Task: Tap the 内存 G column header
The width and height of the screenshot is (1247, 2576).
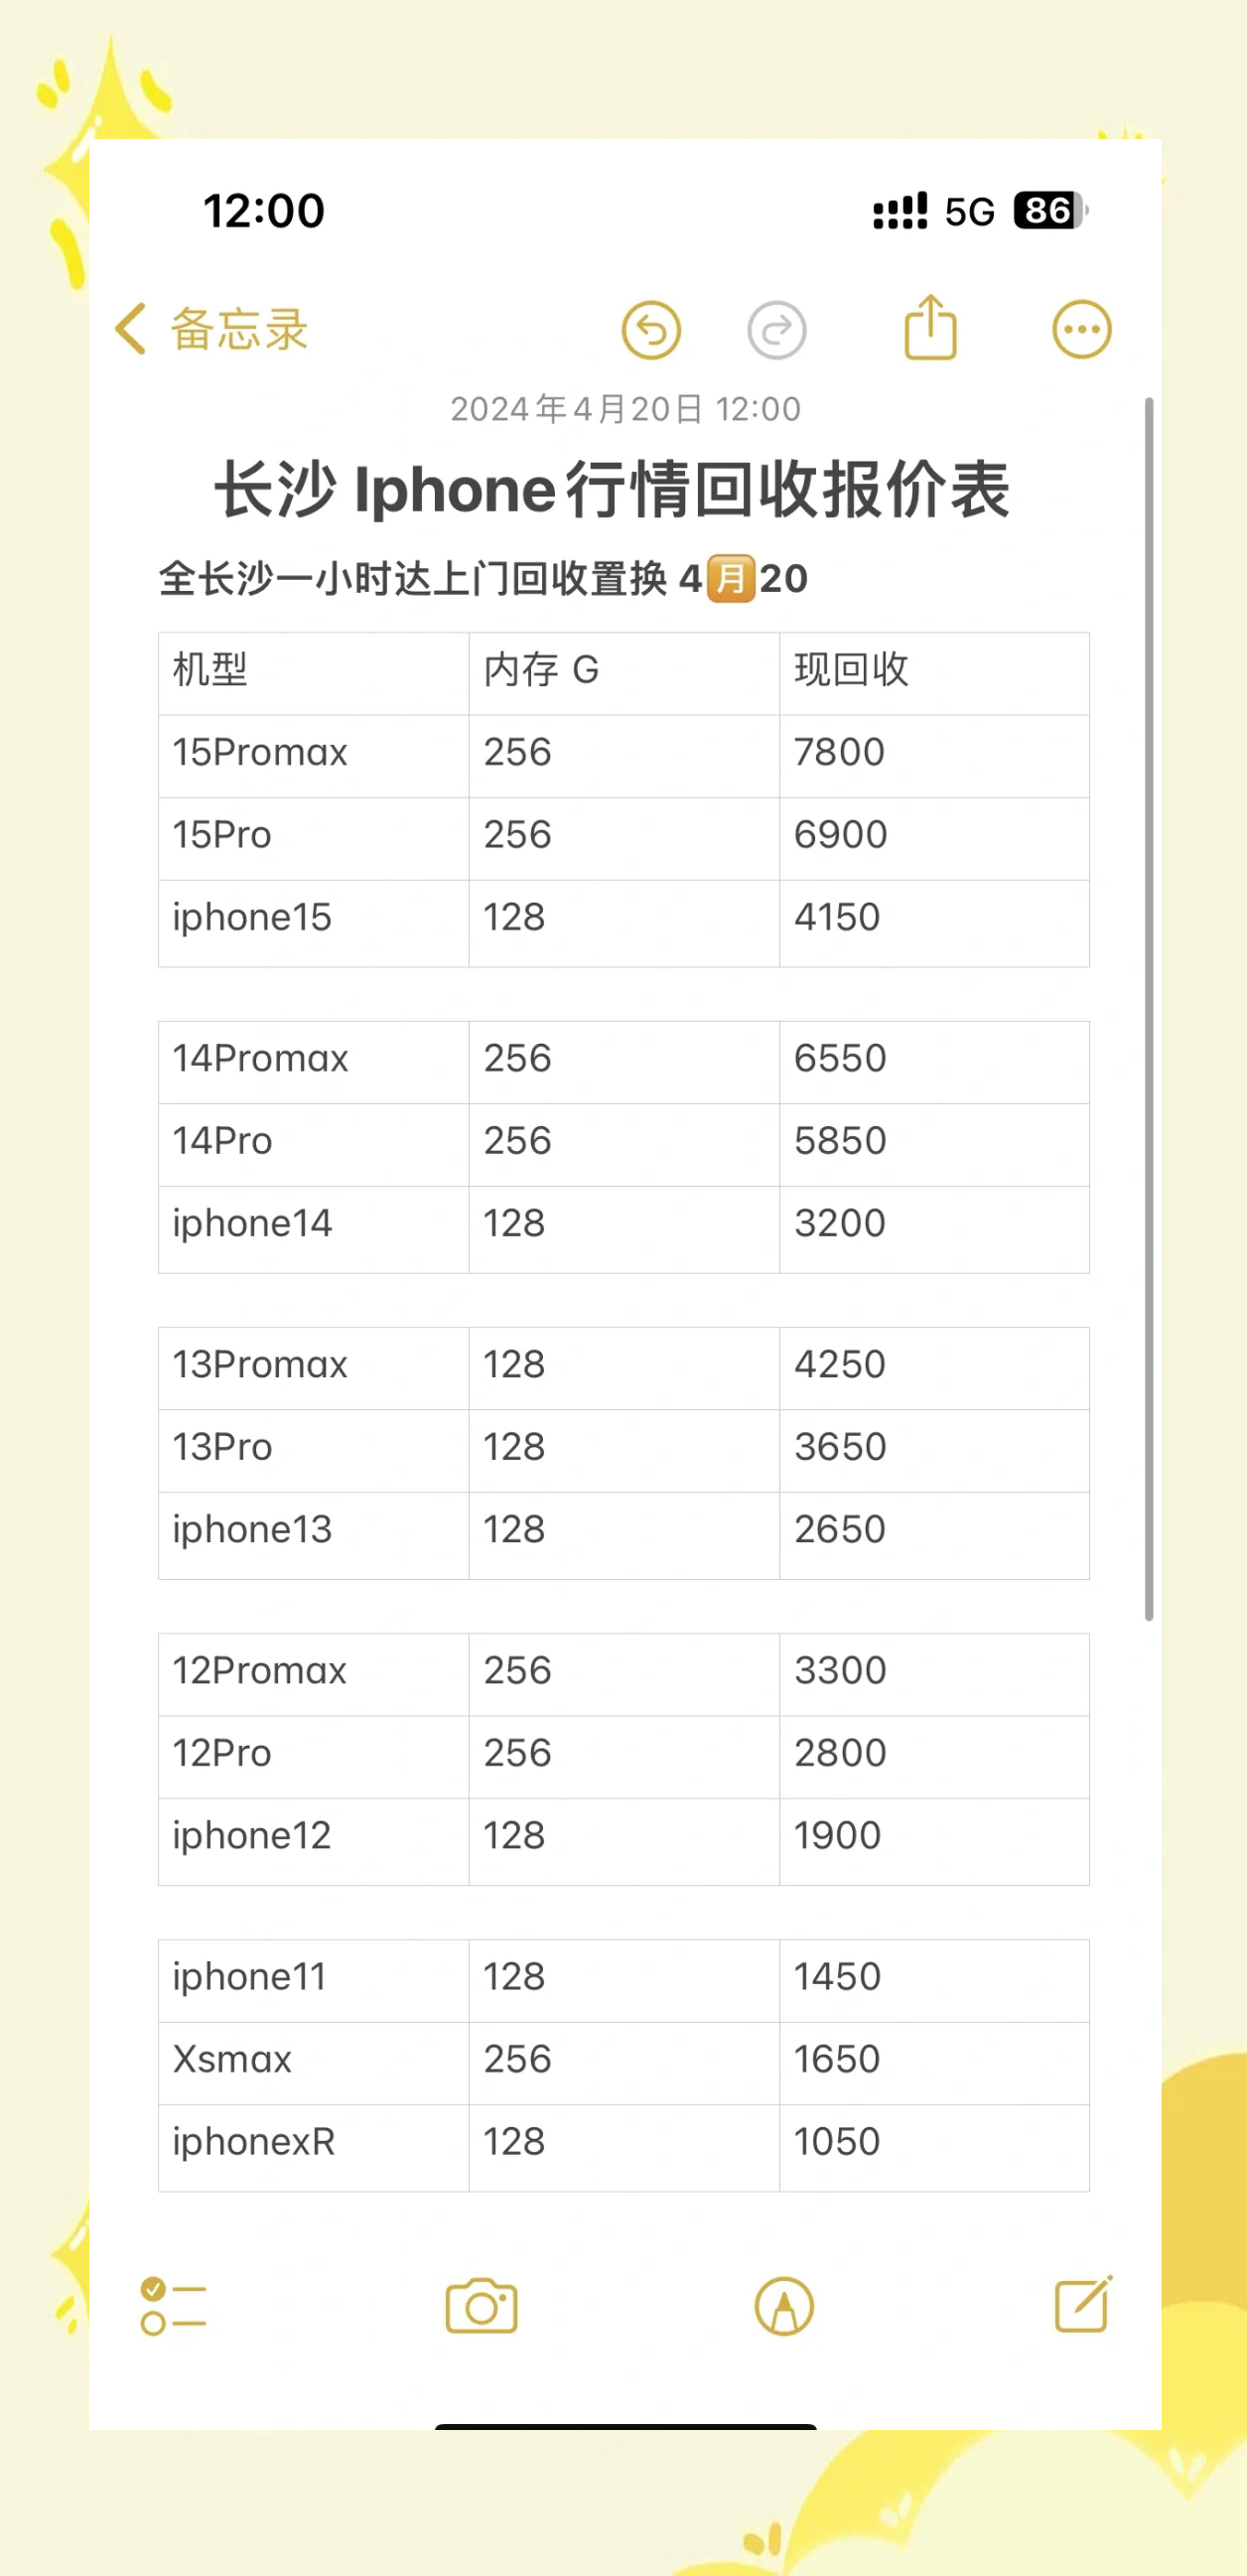Action: point(623,671)
